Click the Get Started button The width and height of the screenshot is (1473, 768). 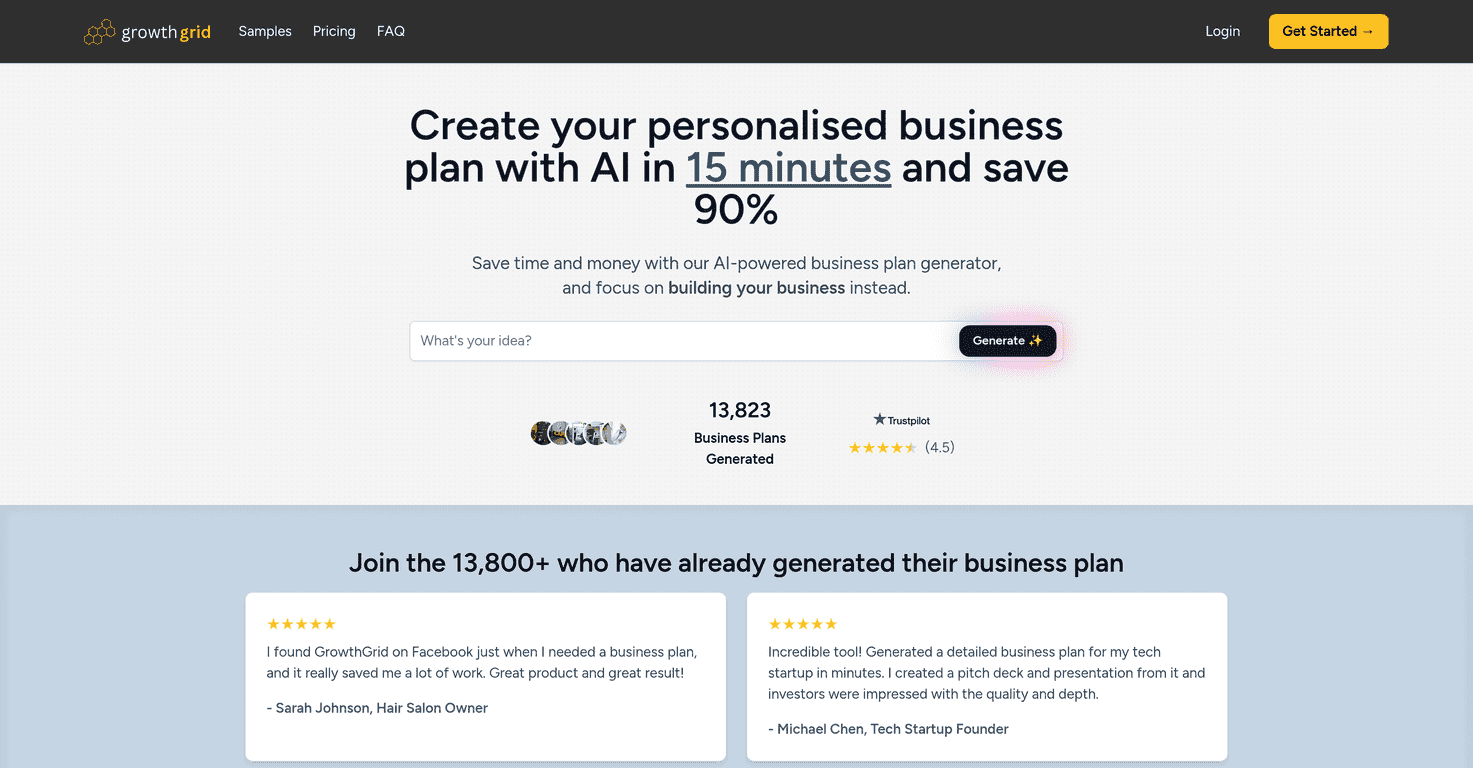(x=1328, y=31)
